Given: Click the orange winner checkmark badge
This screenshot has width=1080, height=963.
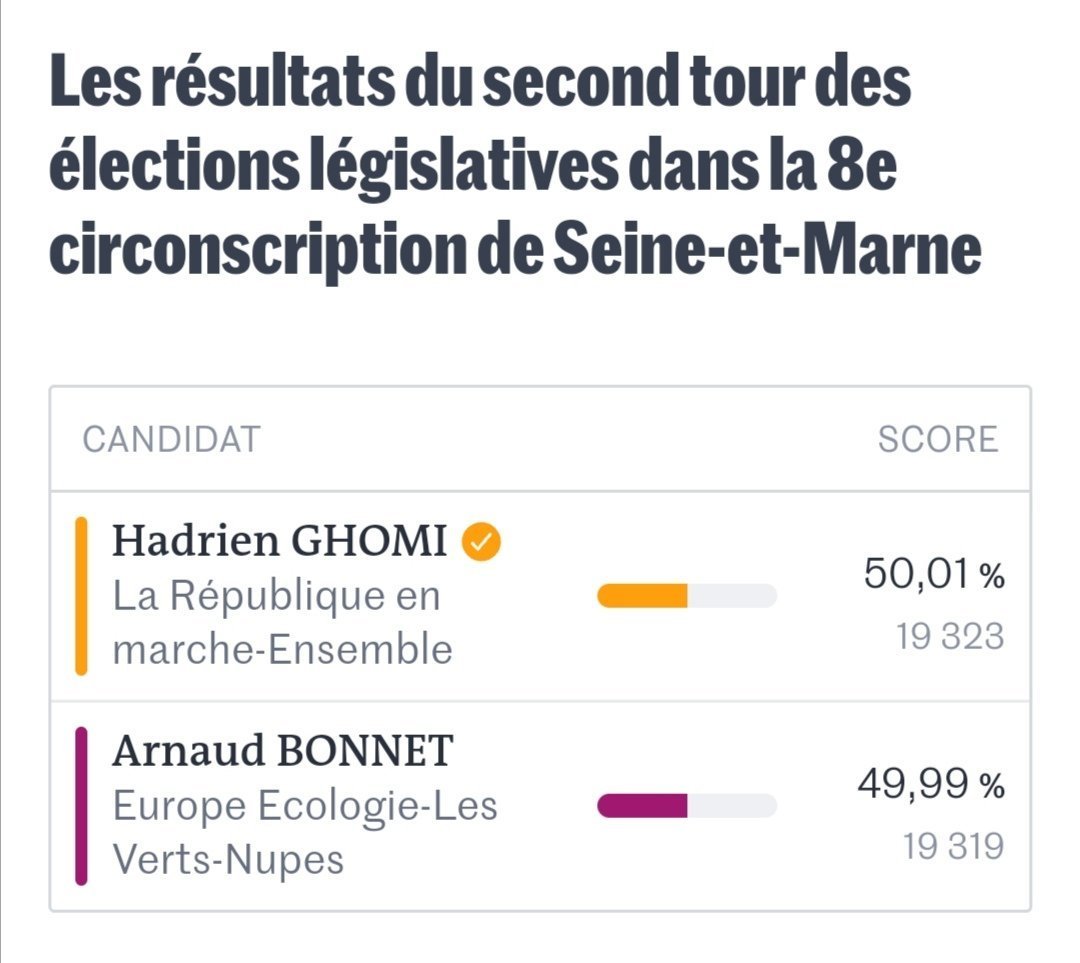Looking at the screenshot, I should coord(481,542).
